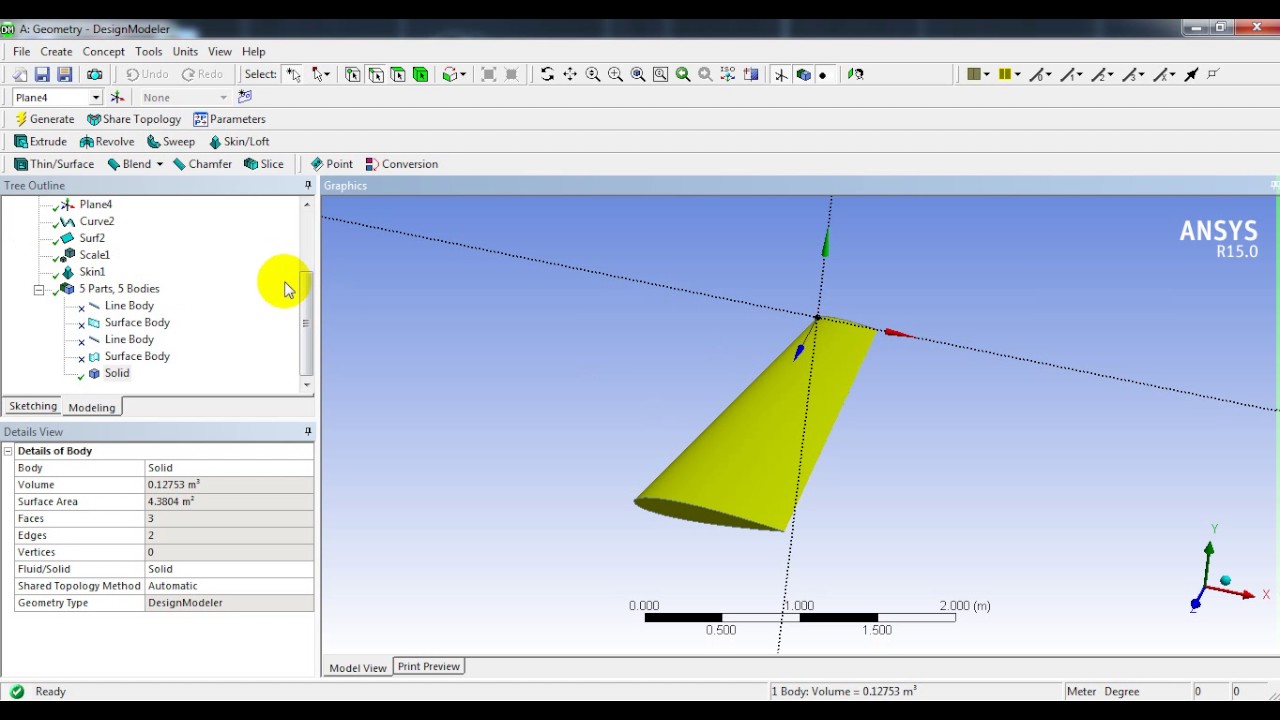
Task: Open the Edge Coloring dropdown
Action: (x=1010, y=74)
